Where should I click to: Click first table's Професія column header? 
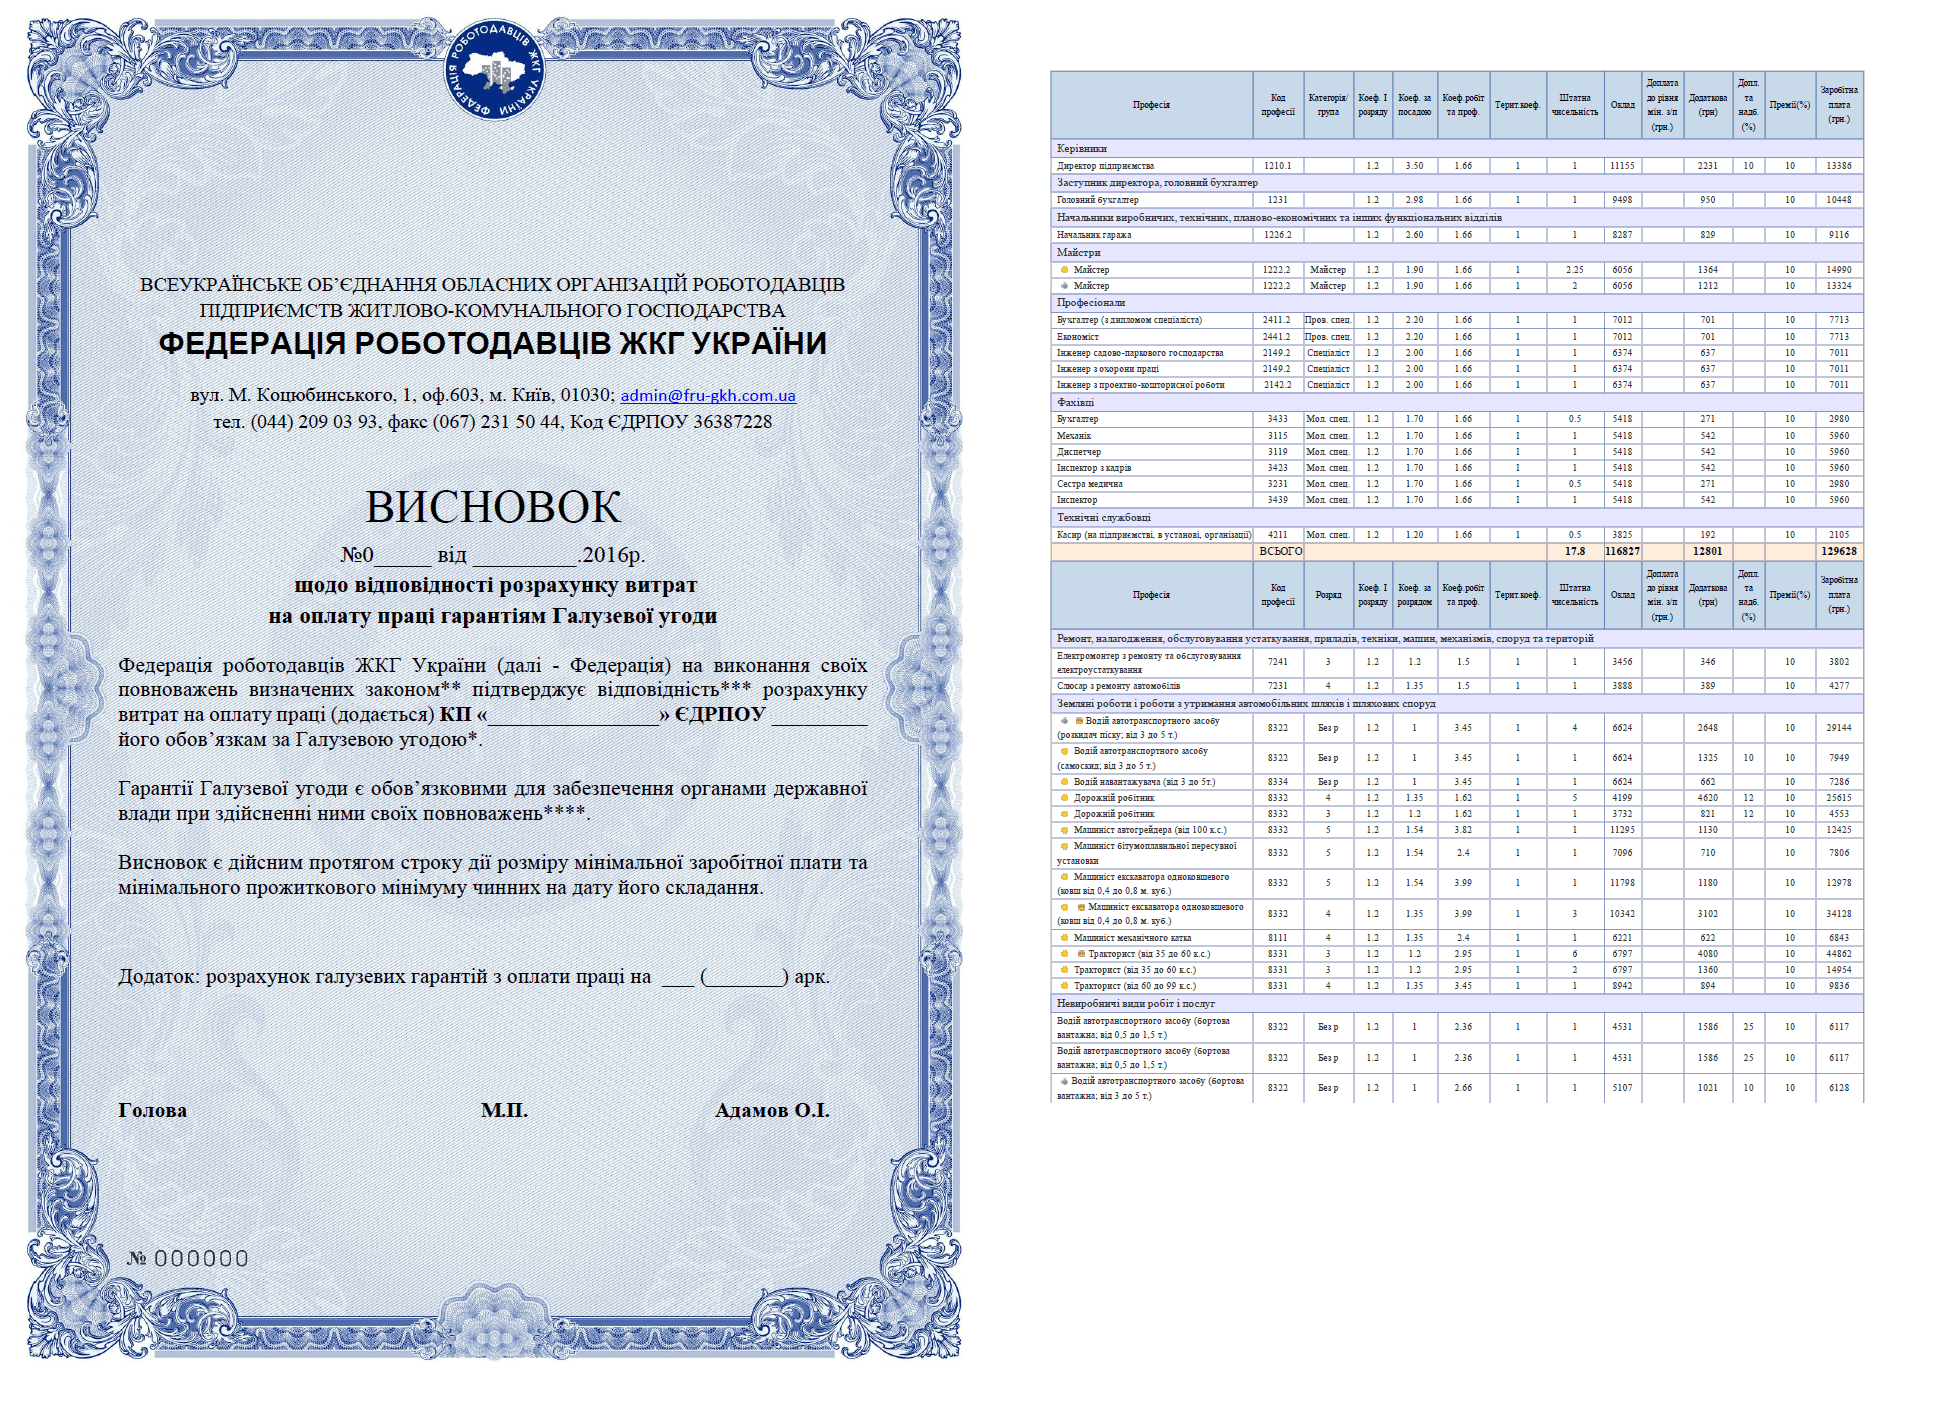[1151, 105]
